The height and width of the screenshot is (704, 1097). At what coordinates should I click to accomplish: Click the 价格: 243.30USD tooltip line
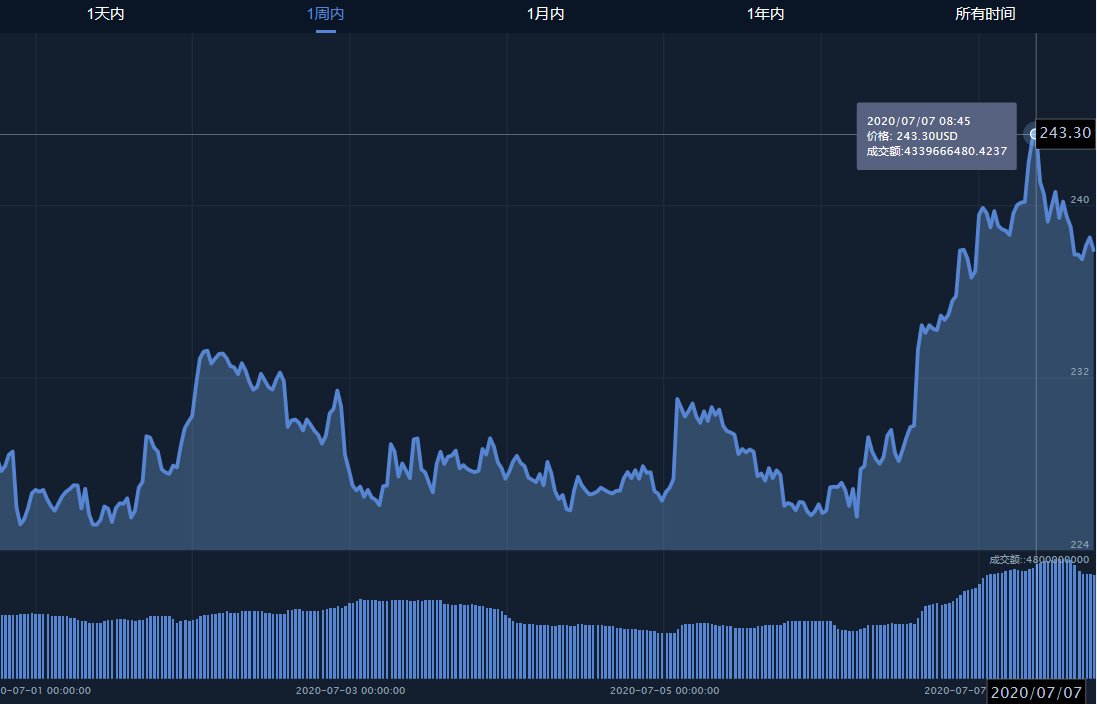(x=912, y=136)
